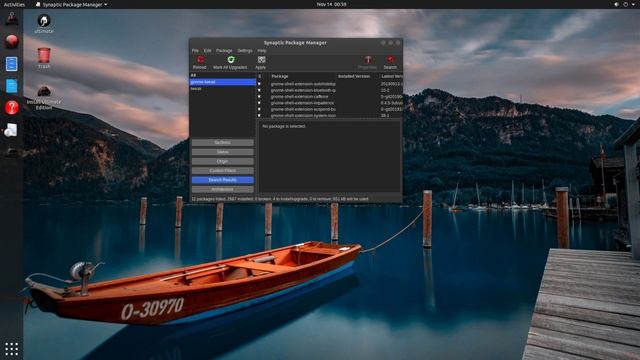640x360 pixels.
Task: Open the top dock icon above the red sphere
Action: click(x=11, y=19)
